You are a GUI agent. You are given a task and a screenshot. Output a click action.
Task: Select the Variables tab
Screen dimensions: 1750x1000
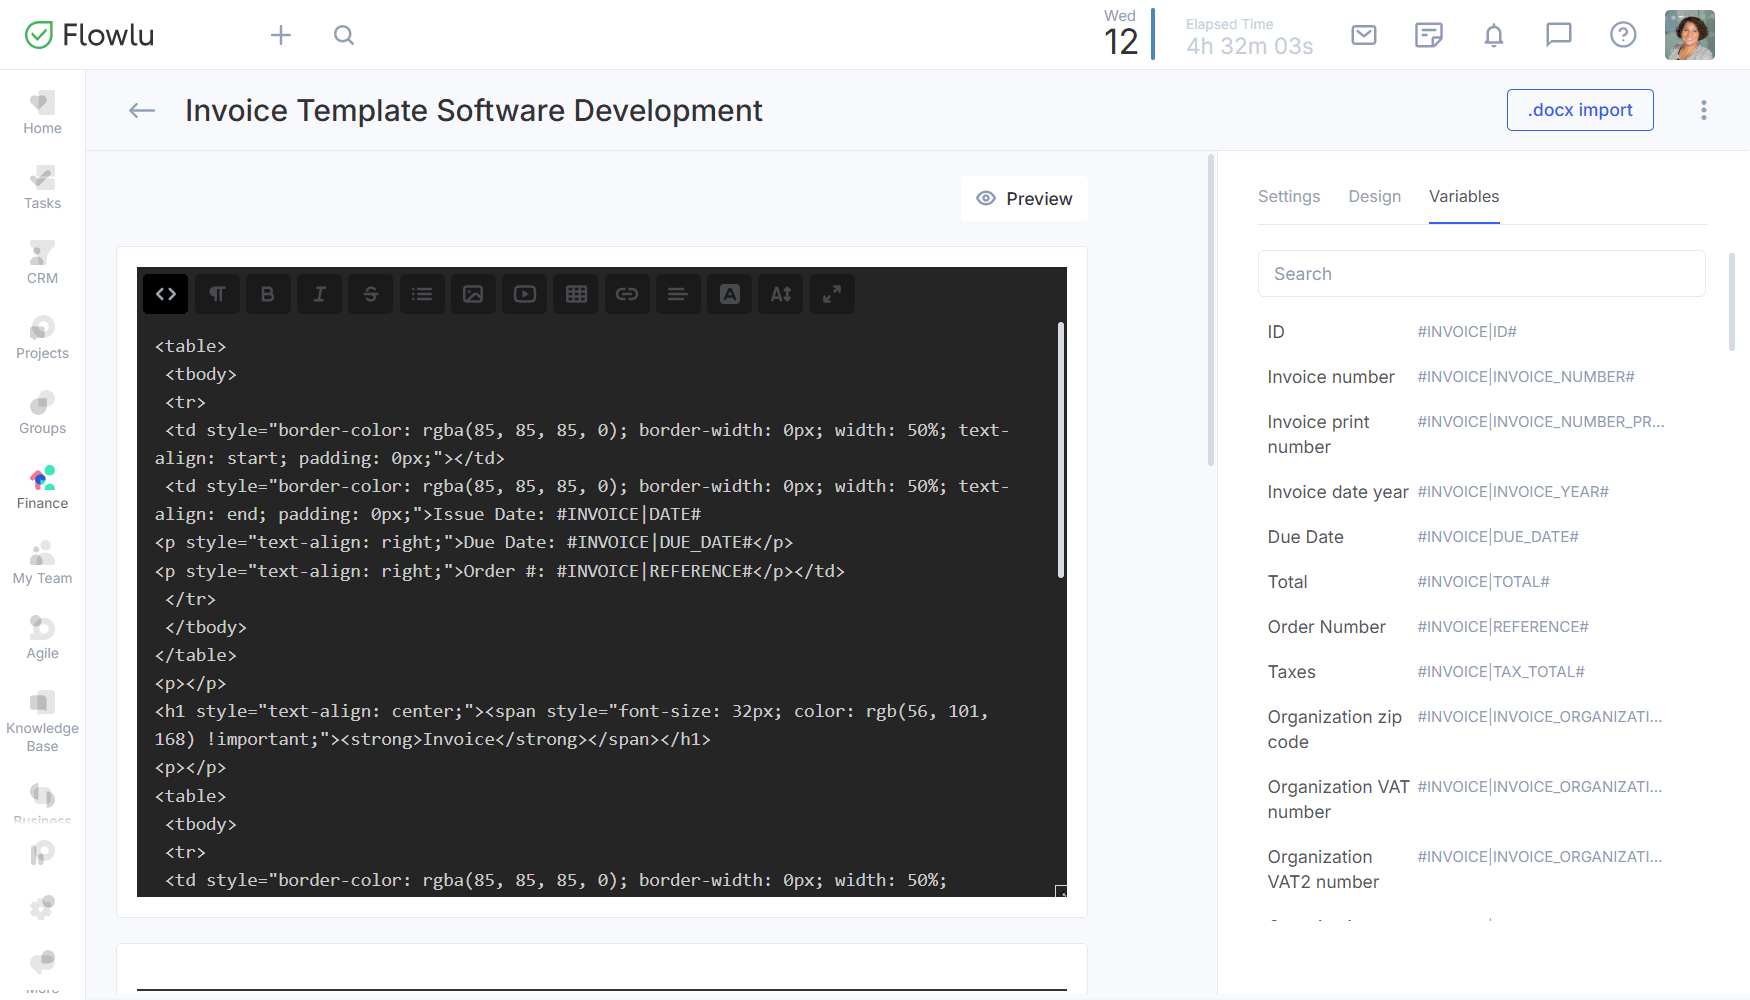click(x=1464, y=197)
